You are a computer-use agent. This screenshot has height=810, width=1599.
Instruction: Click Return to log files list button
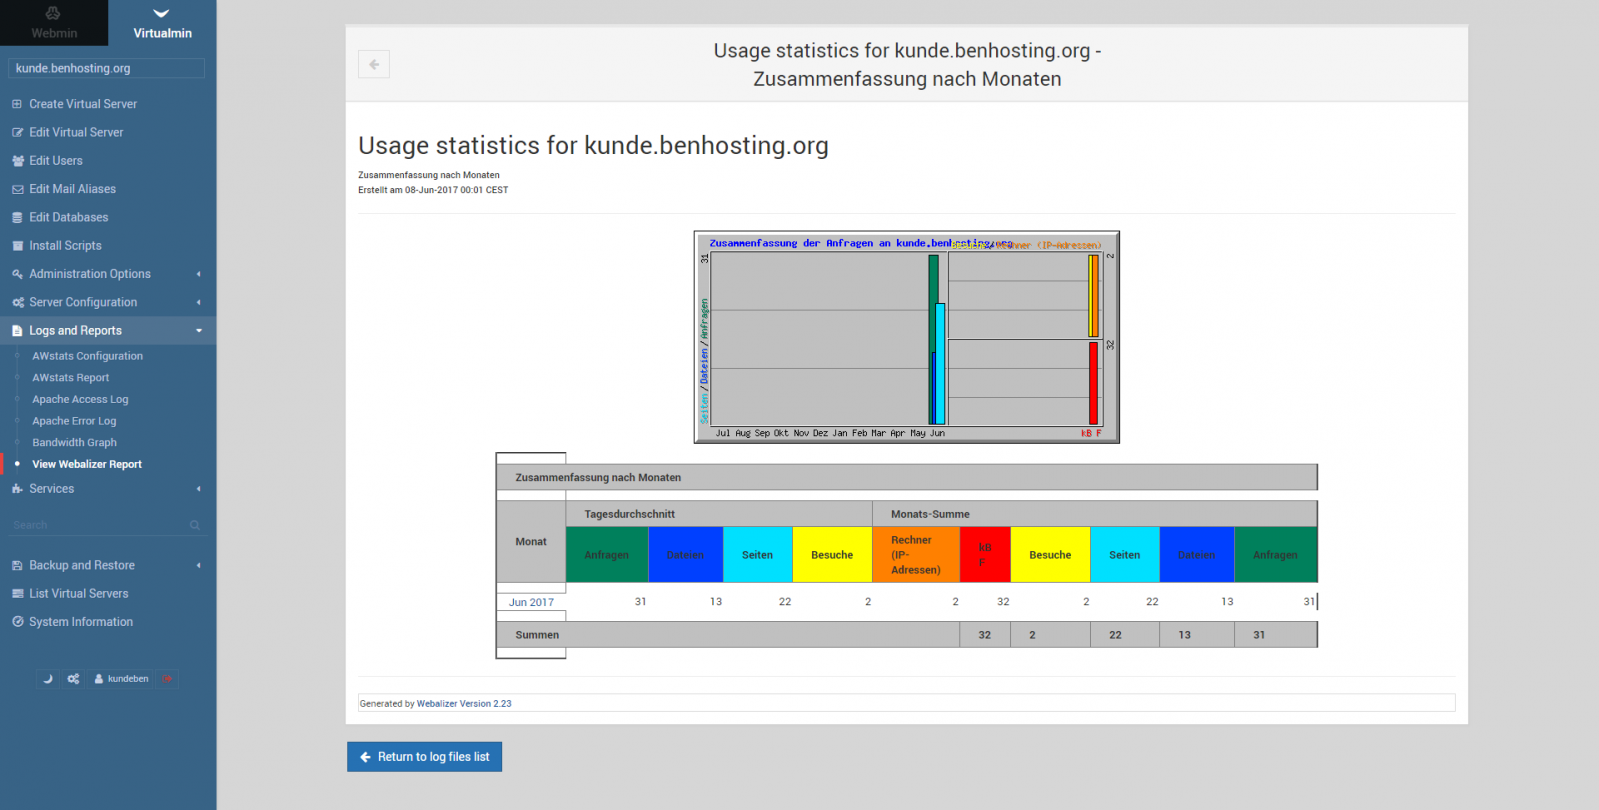pos(424,757)
